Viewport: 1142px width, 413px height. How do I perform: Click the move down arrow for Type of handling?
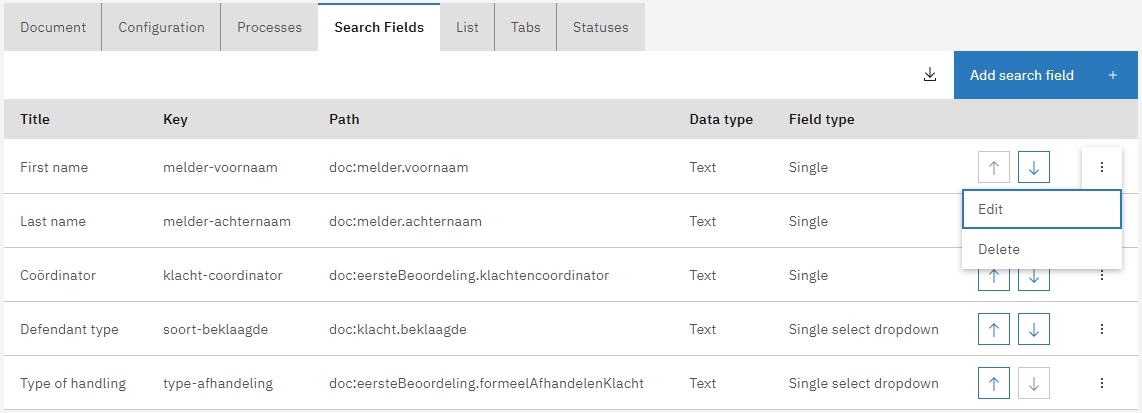(x=1033, y=383)
